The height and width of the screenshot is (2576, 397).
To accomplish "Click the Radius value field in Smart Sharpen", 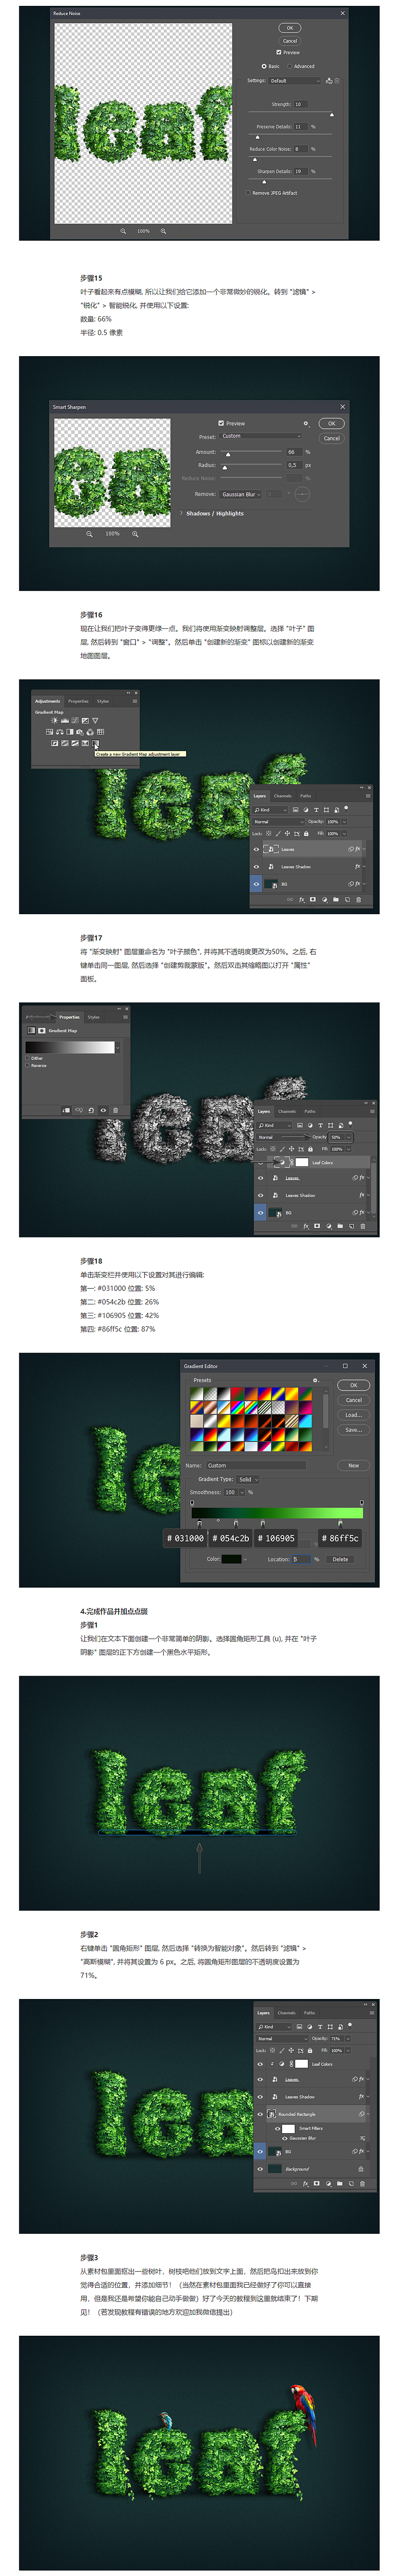I will click(x=294, y=465).
